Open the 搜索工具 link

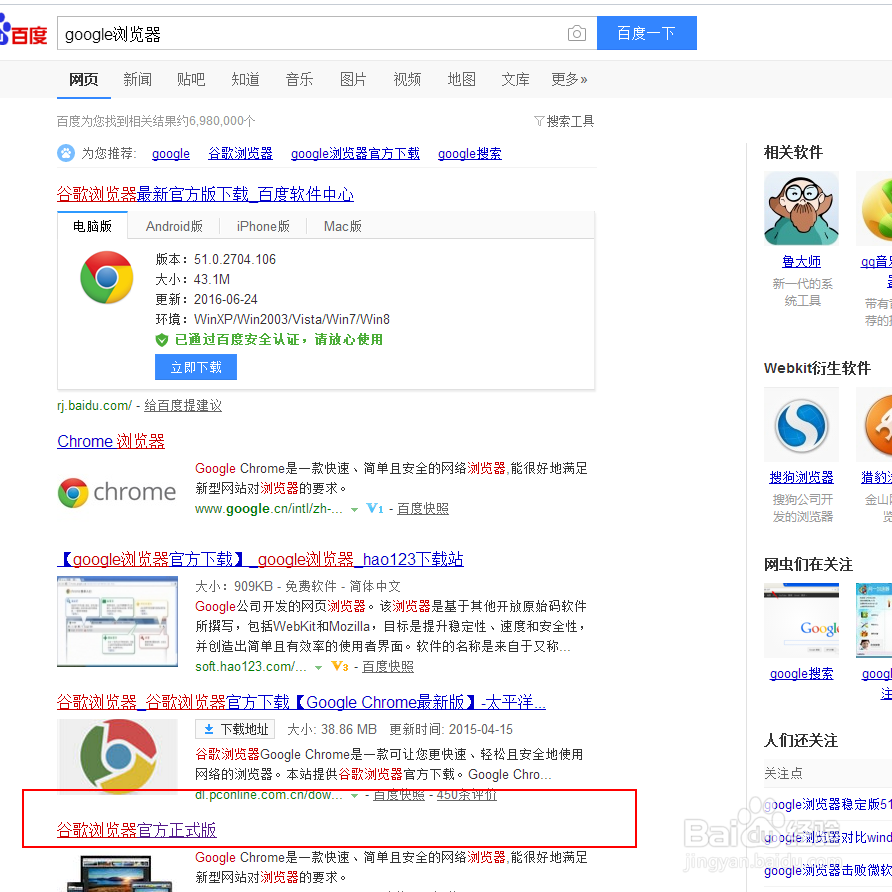click(570, 121)
